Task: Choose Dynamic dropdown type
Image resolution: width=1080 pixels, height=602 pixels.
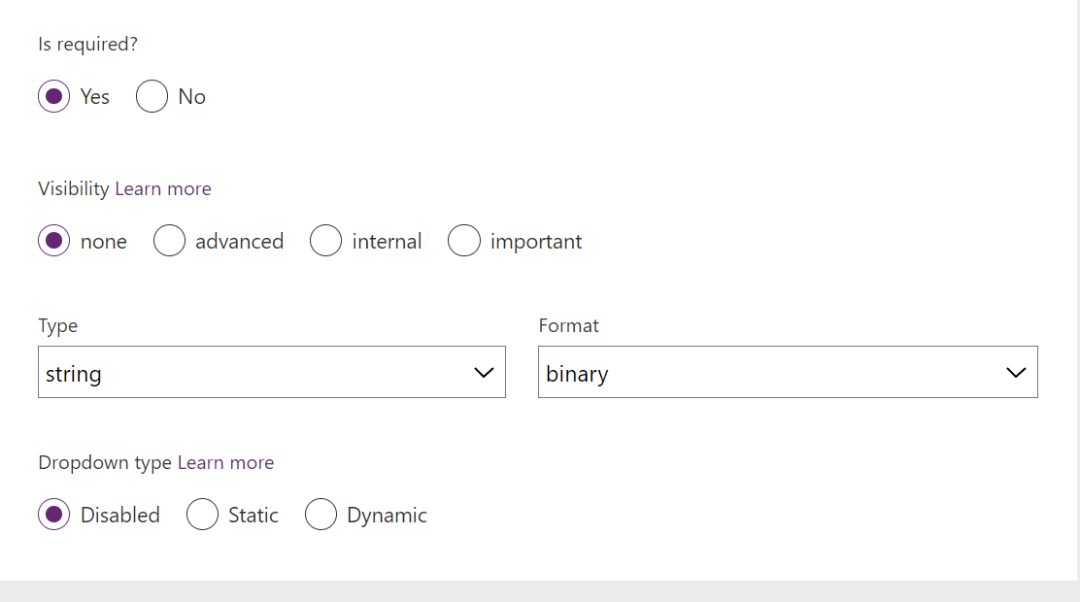Action: tap(321, 515)
